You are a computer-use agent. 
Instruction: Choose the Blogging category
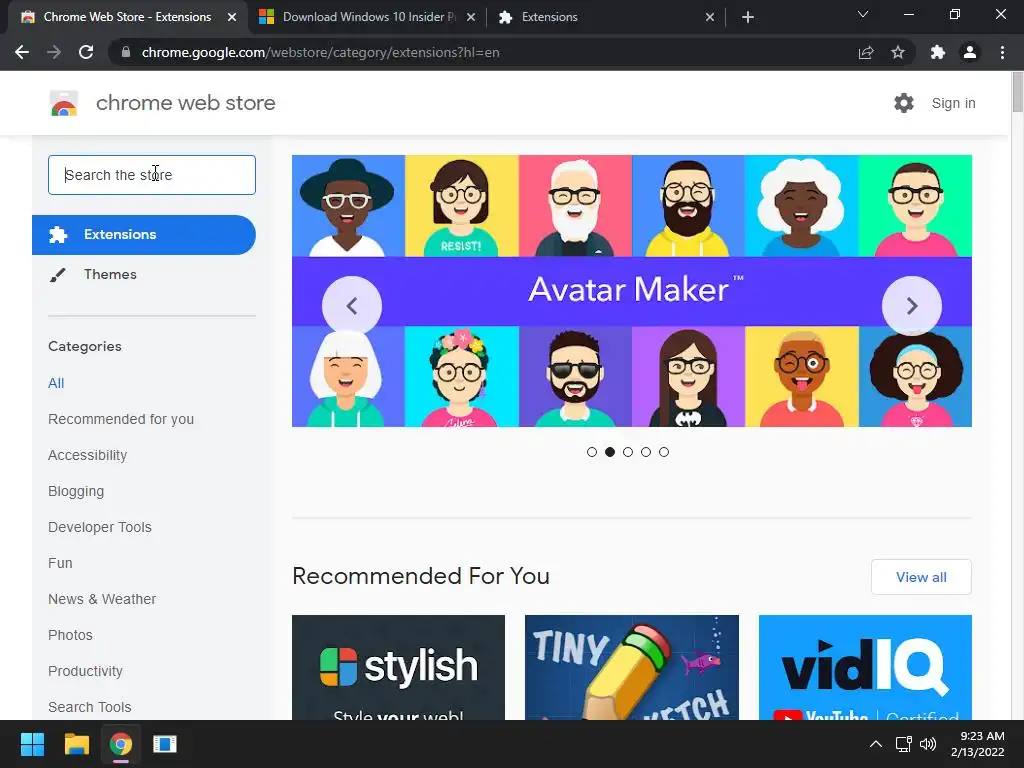[76, 491]
